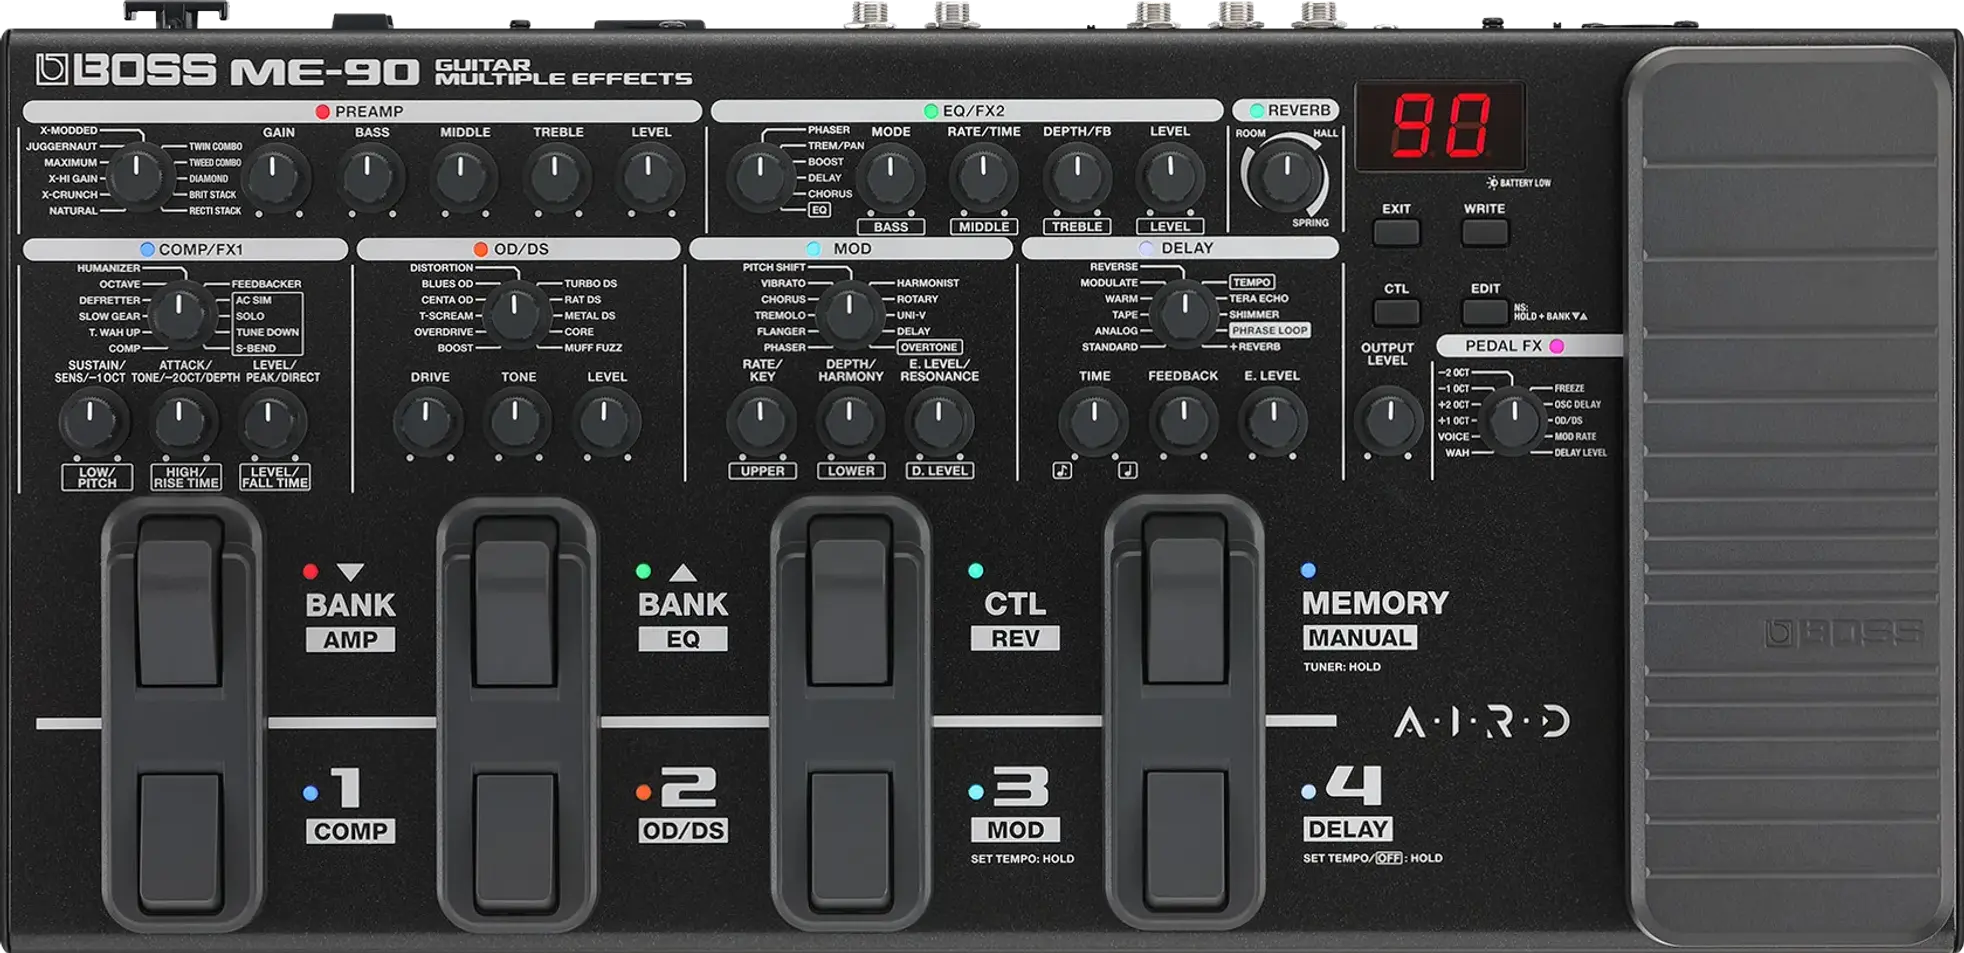Click the cyan MOD header LED
Image resolution: width=1964 pixels, height=953 pixels.
(813, 248)
